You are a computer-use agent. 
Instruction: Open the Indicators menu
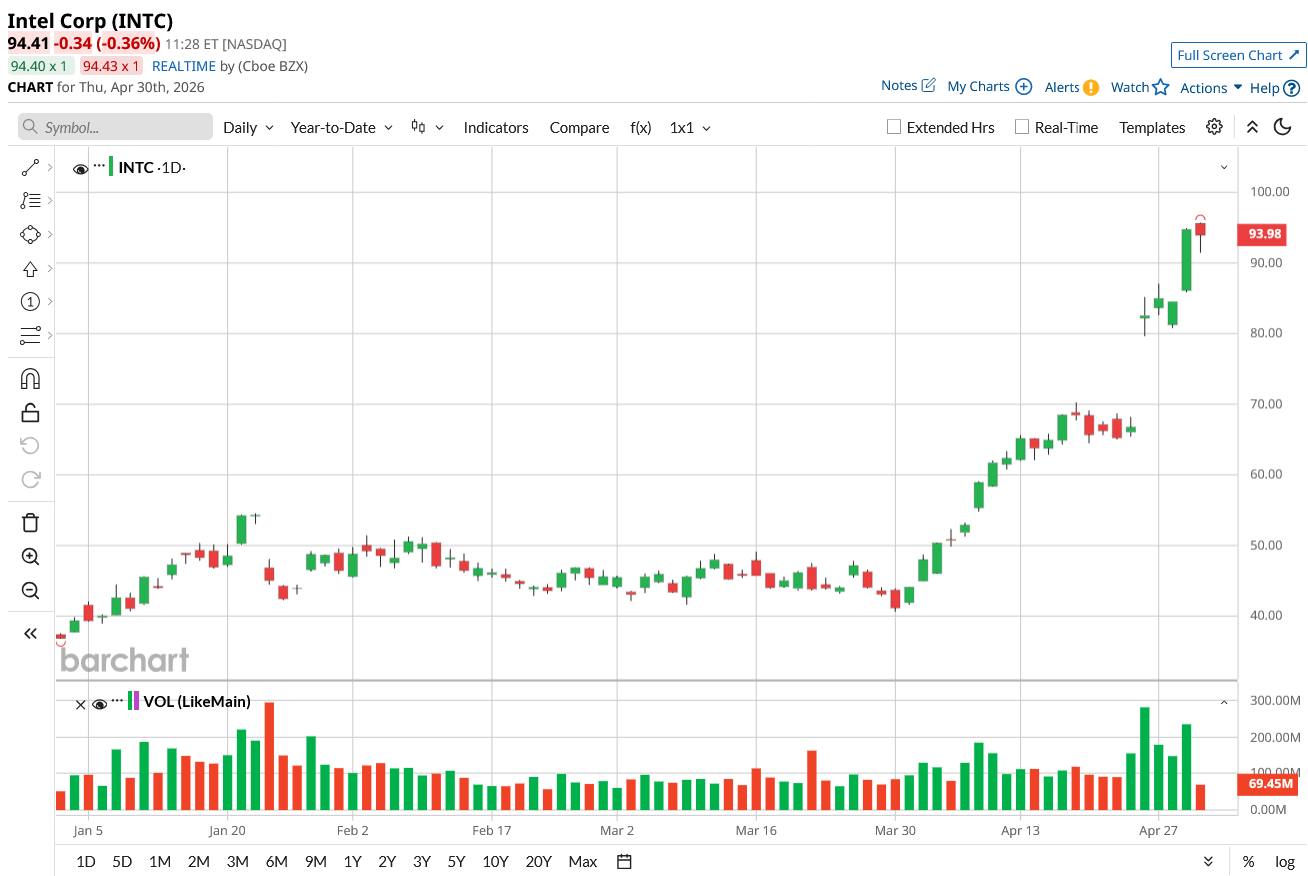pyautogui.click(x=496, y=127)
